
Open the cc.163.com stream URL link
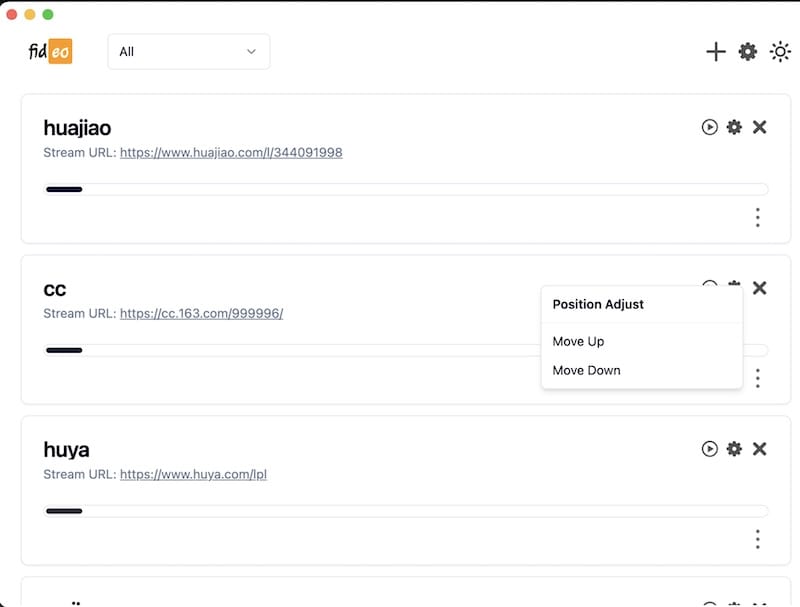coord(202,313)
